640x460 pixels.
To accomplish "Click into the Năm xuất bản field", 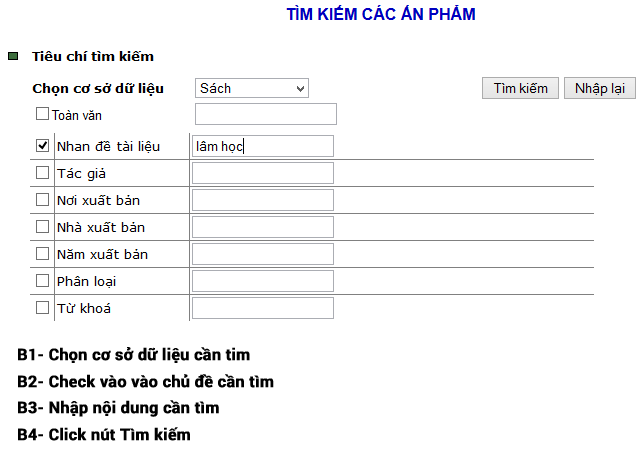I will pos(262,254).
